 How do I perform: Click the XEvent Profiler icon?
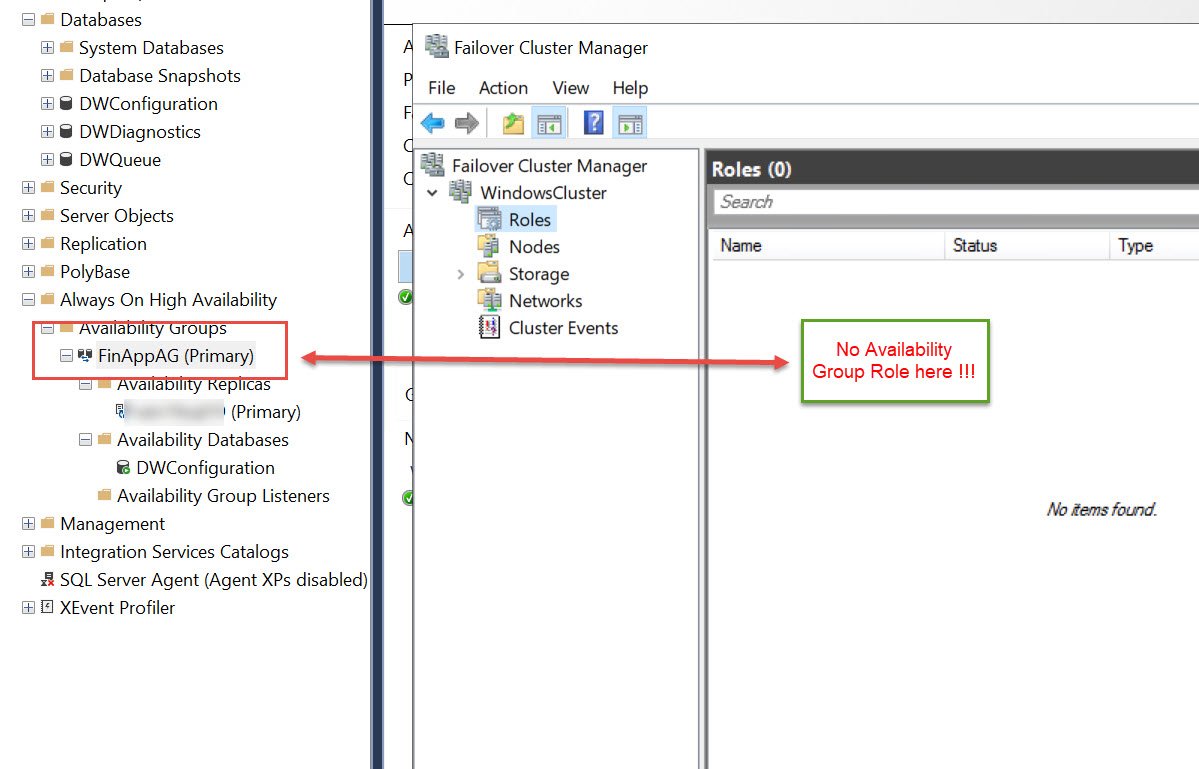point(47,607)
